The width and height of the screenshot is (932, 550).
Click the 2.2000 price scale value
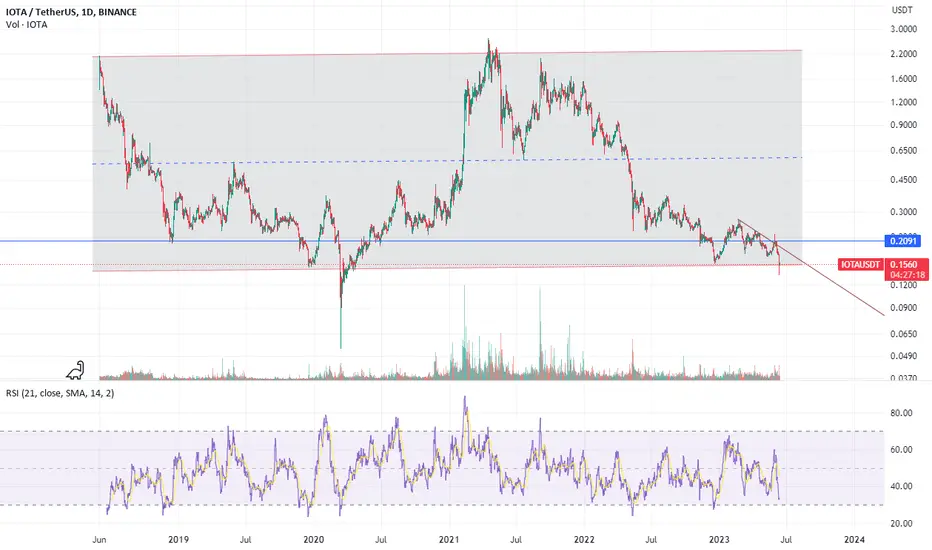pyautogui.click(x=903, y=54)
